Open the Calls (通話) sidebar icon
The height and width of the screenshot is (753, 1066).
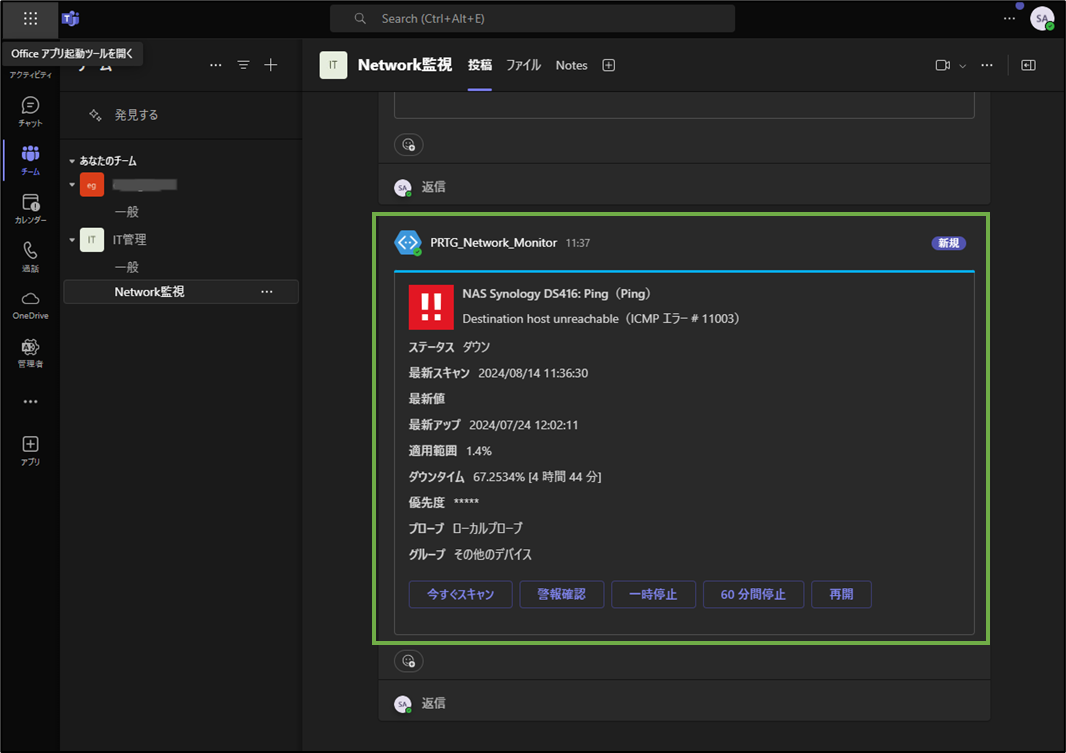tap(30, 257)
